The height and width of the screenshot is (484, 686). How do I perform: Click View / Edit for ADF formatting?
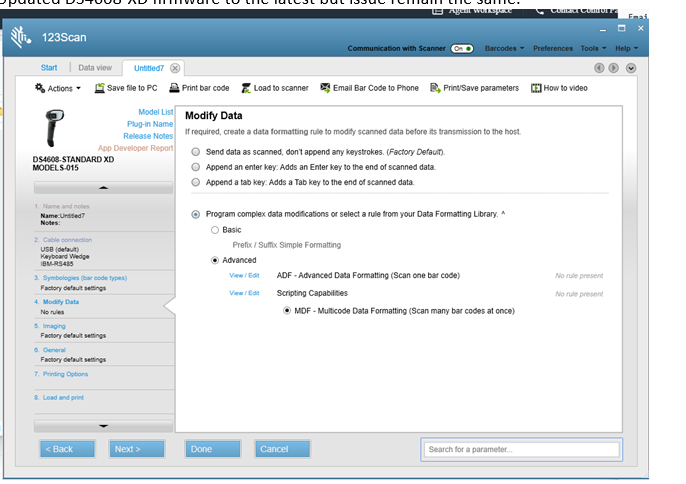pos(244,276)
